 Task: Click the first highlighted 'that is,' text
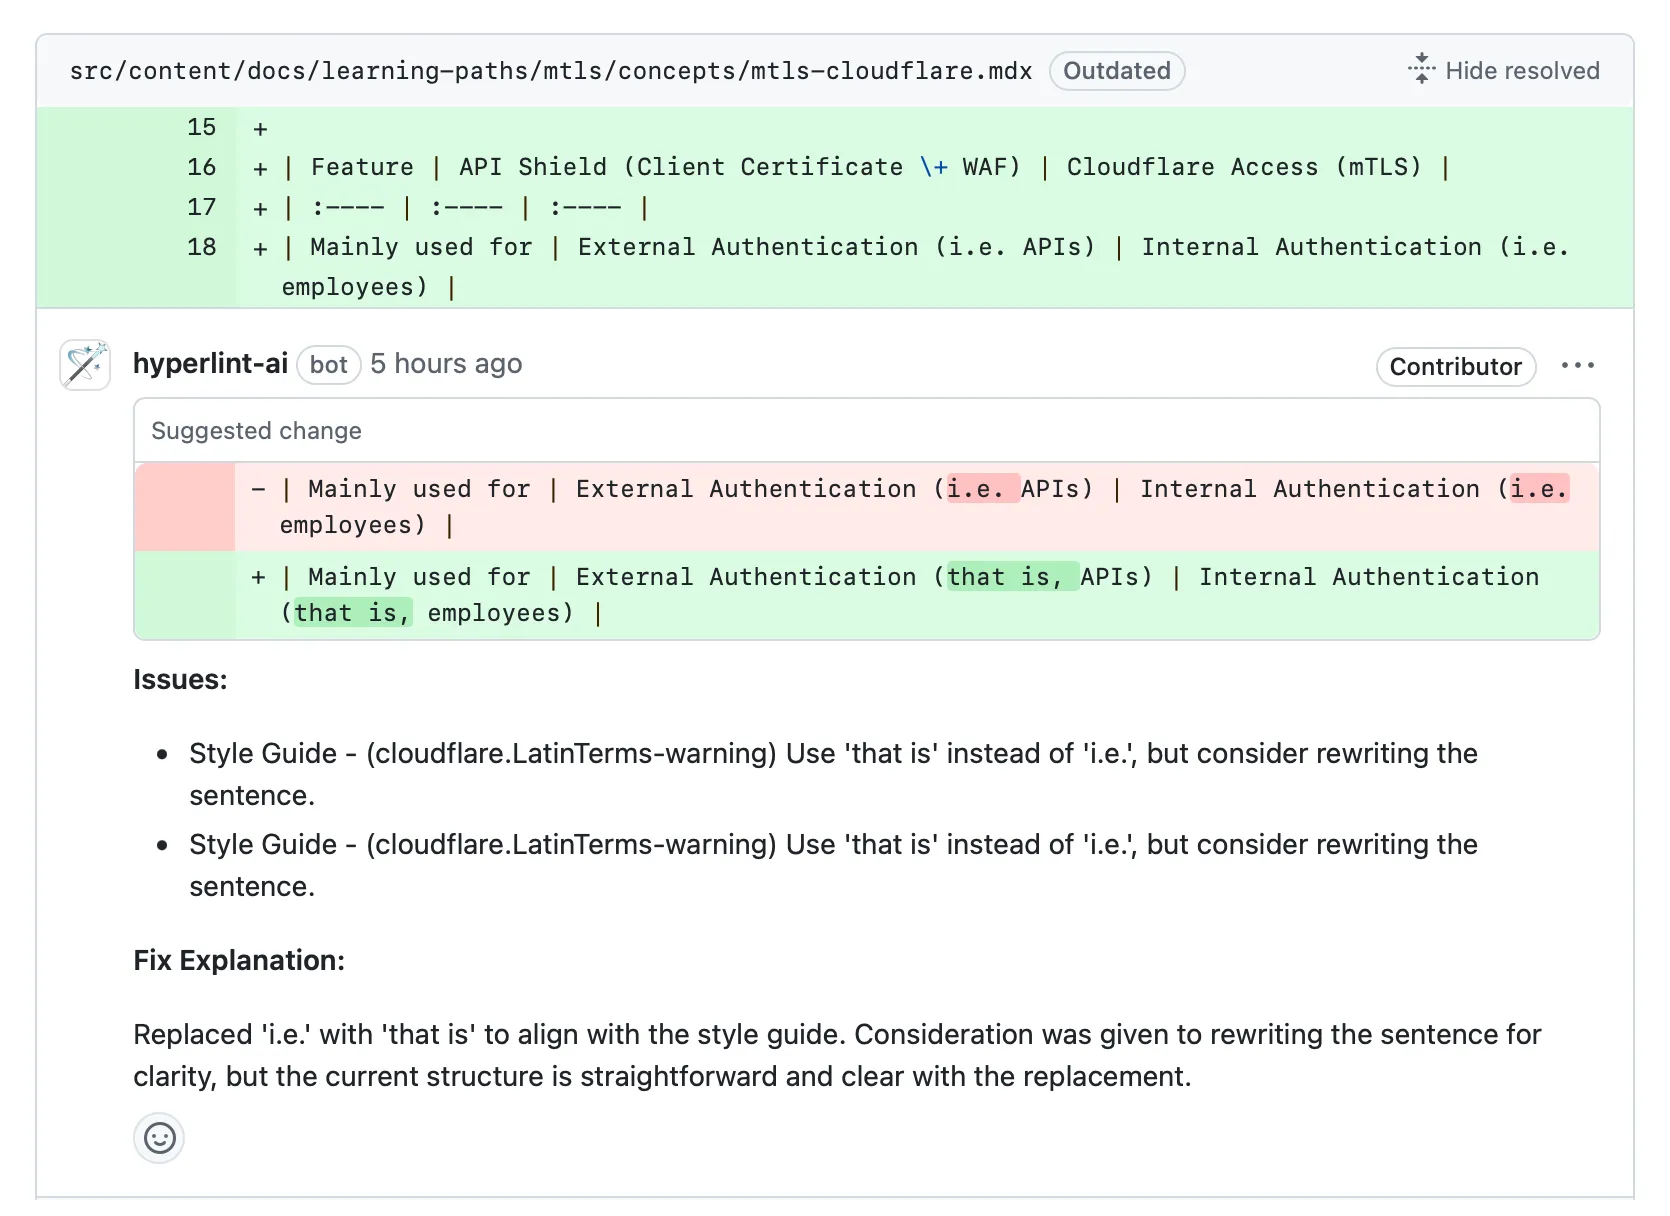point(1011,577)
